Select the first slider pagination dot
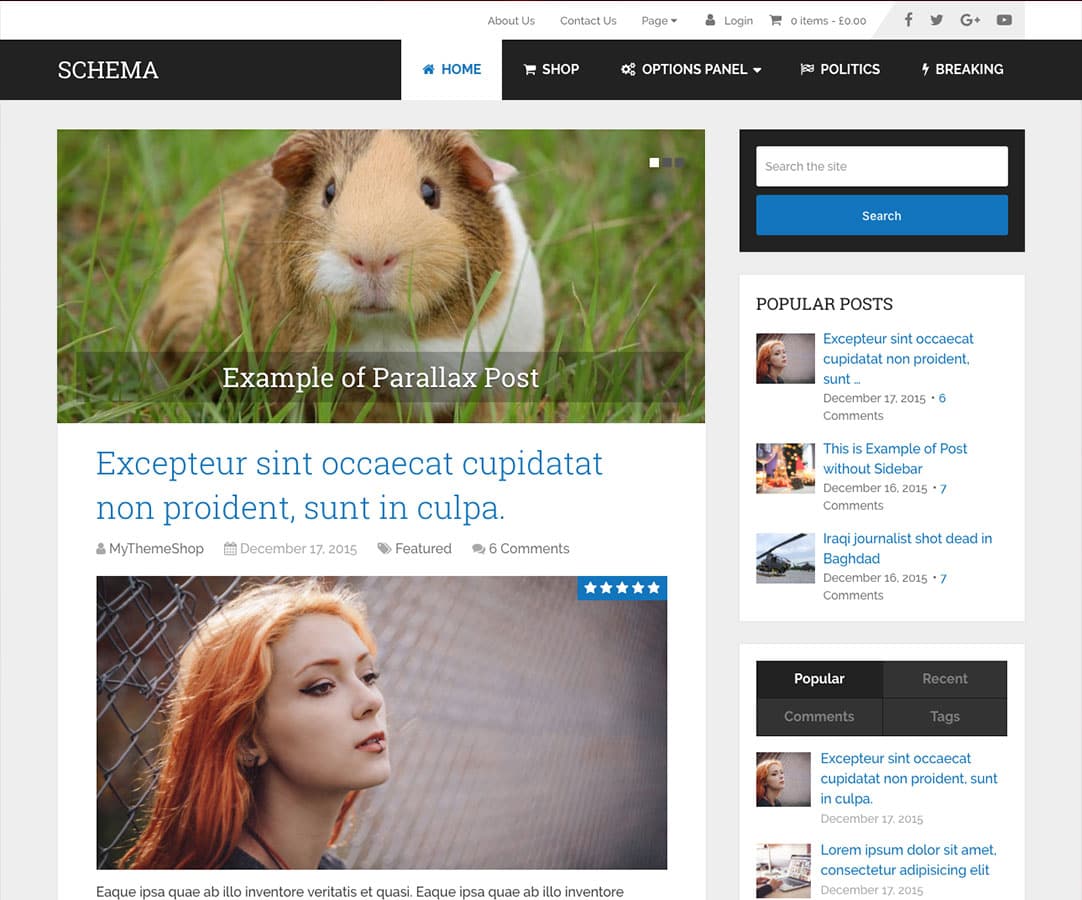 tap(654, 162)
